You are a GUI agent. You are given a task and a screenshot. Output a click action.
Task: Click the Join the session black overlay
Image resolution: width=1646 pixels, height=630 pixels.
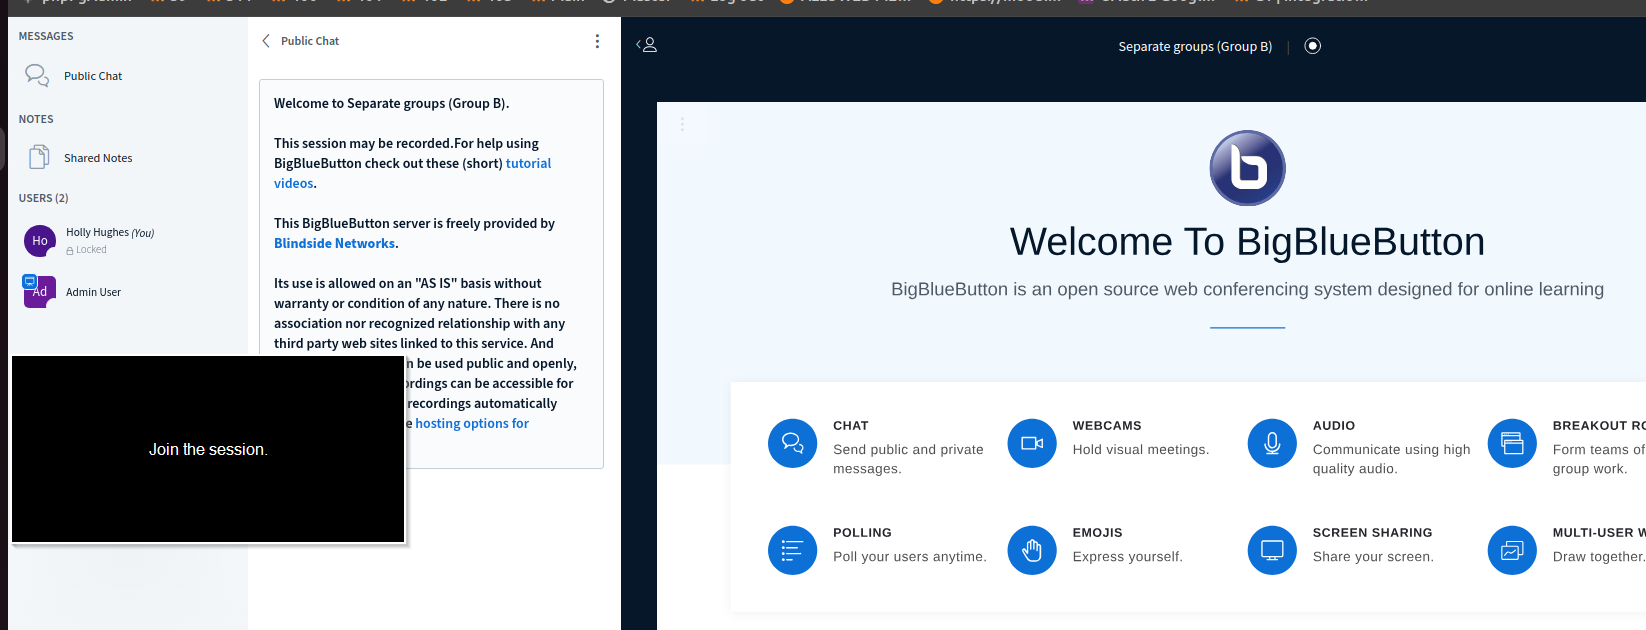point(208,449)
